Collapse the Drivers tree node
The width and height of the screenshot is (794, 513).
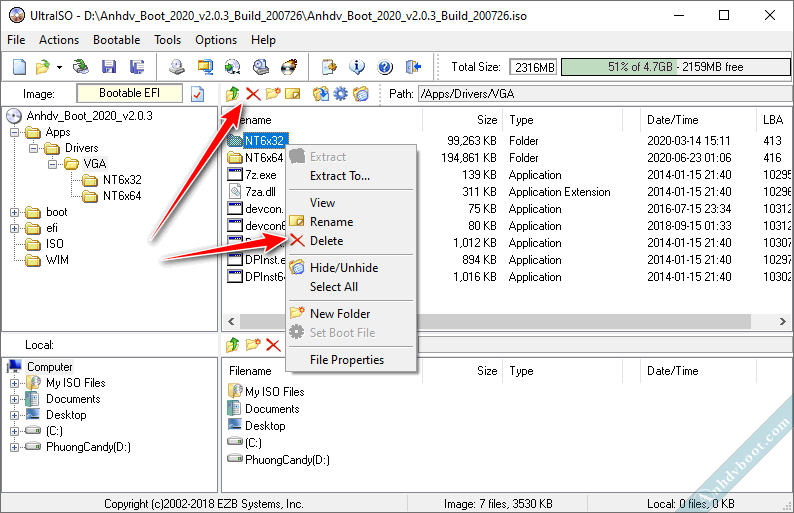click(x=33, y=148)
